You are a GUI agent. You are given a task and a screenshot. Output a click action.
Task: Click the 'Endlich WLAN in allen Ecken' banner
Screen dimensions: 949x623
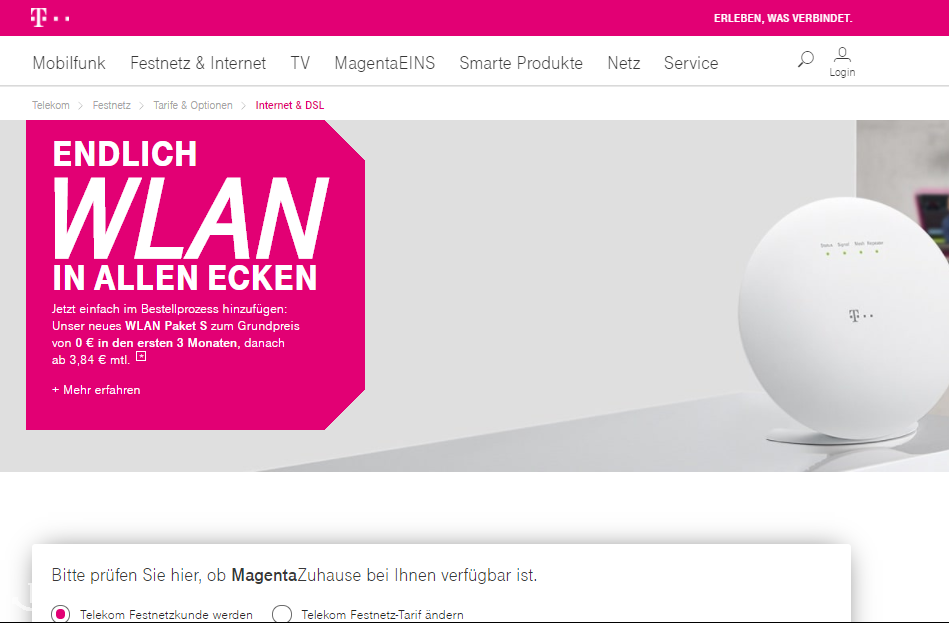click(195, 275)
